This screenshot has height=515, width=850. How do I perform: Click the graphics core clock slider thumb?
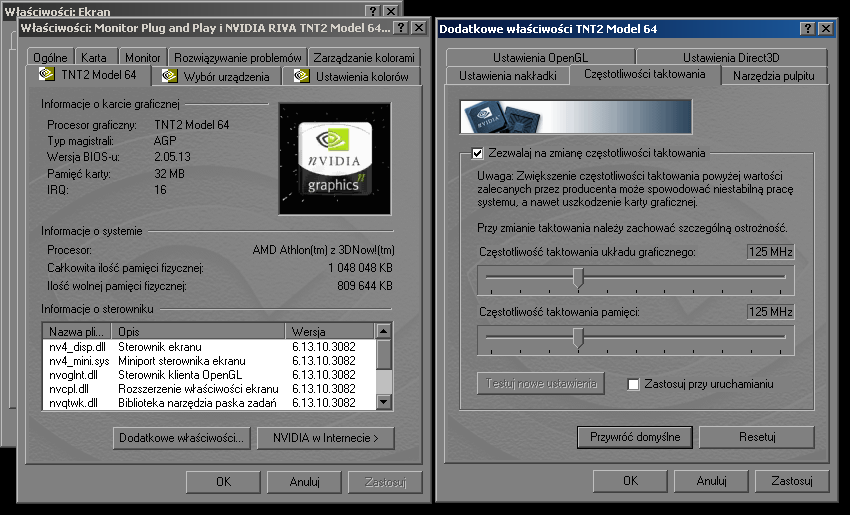[x=577, y=278]
